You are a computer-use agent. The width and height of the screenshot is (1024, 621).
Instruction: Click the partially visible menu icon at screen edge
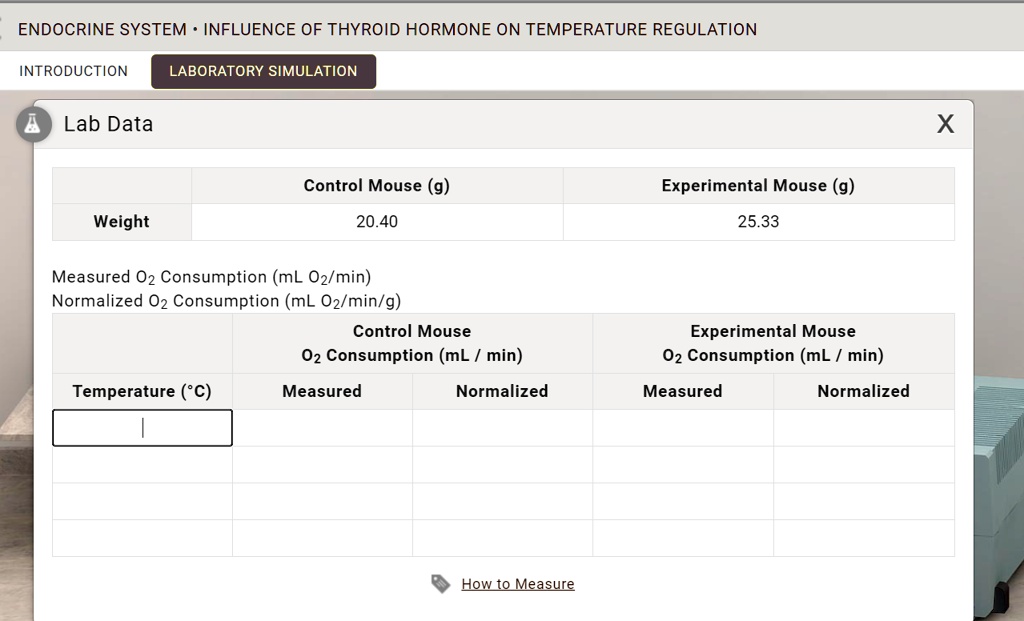tap(3, 26)
